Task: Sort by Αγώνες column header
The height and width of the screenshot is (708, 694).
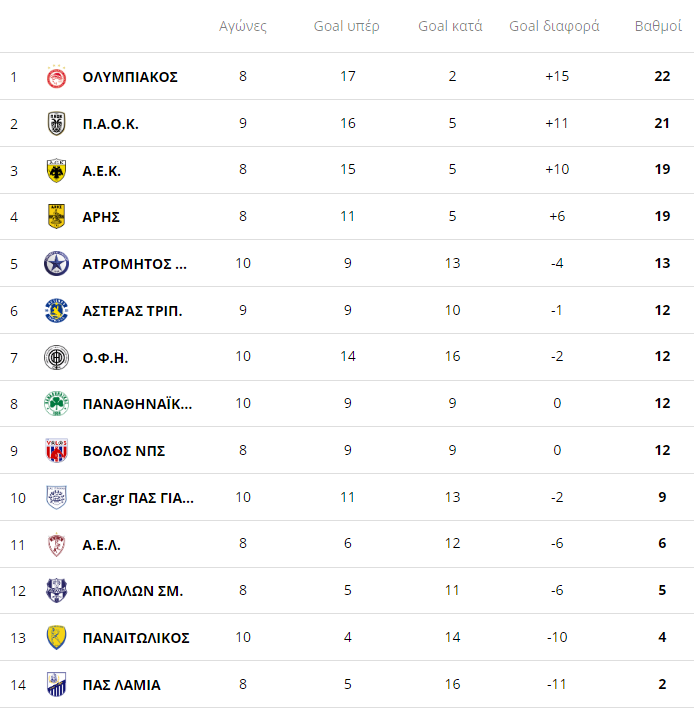Action: pos(243,26)
